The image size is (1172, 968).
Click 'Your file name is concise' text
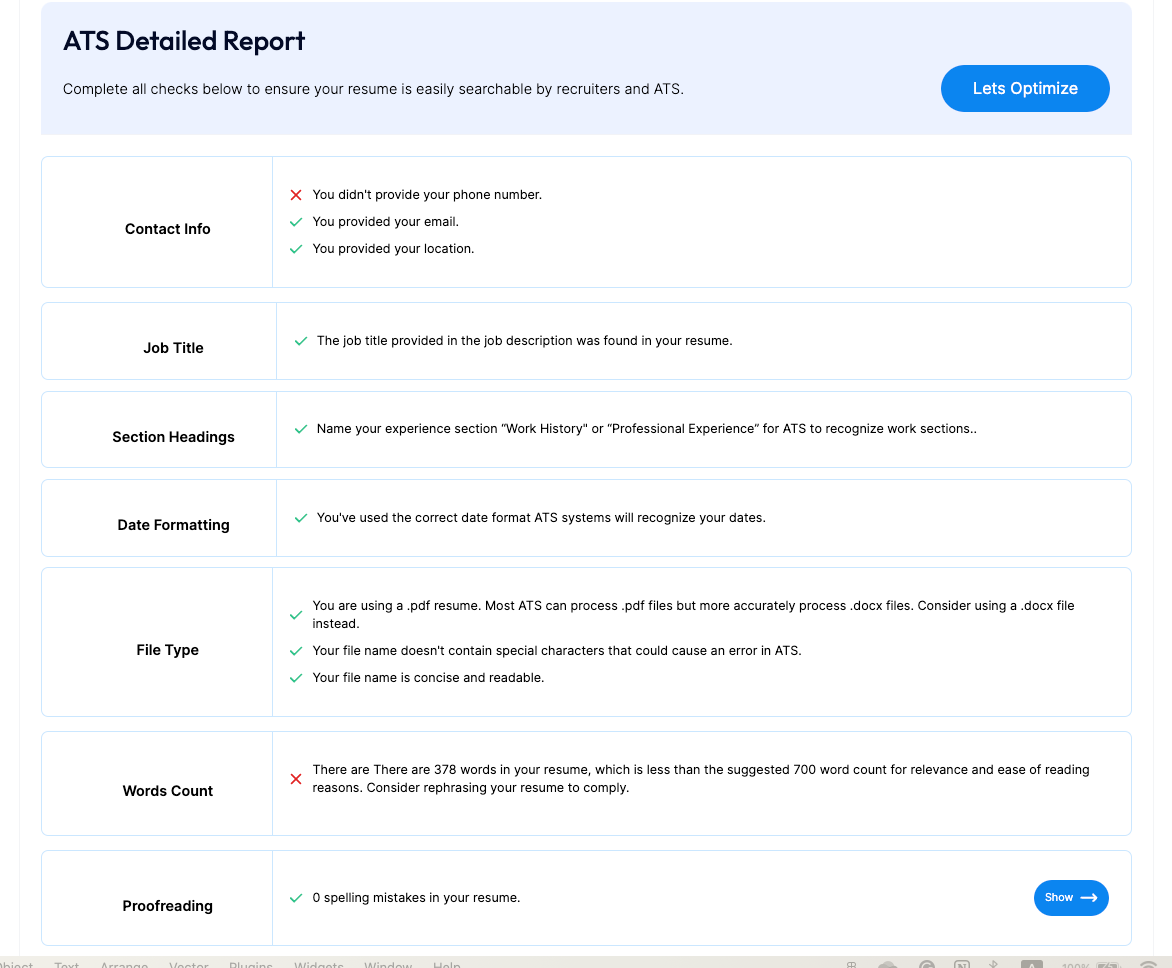pos(428,677)
